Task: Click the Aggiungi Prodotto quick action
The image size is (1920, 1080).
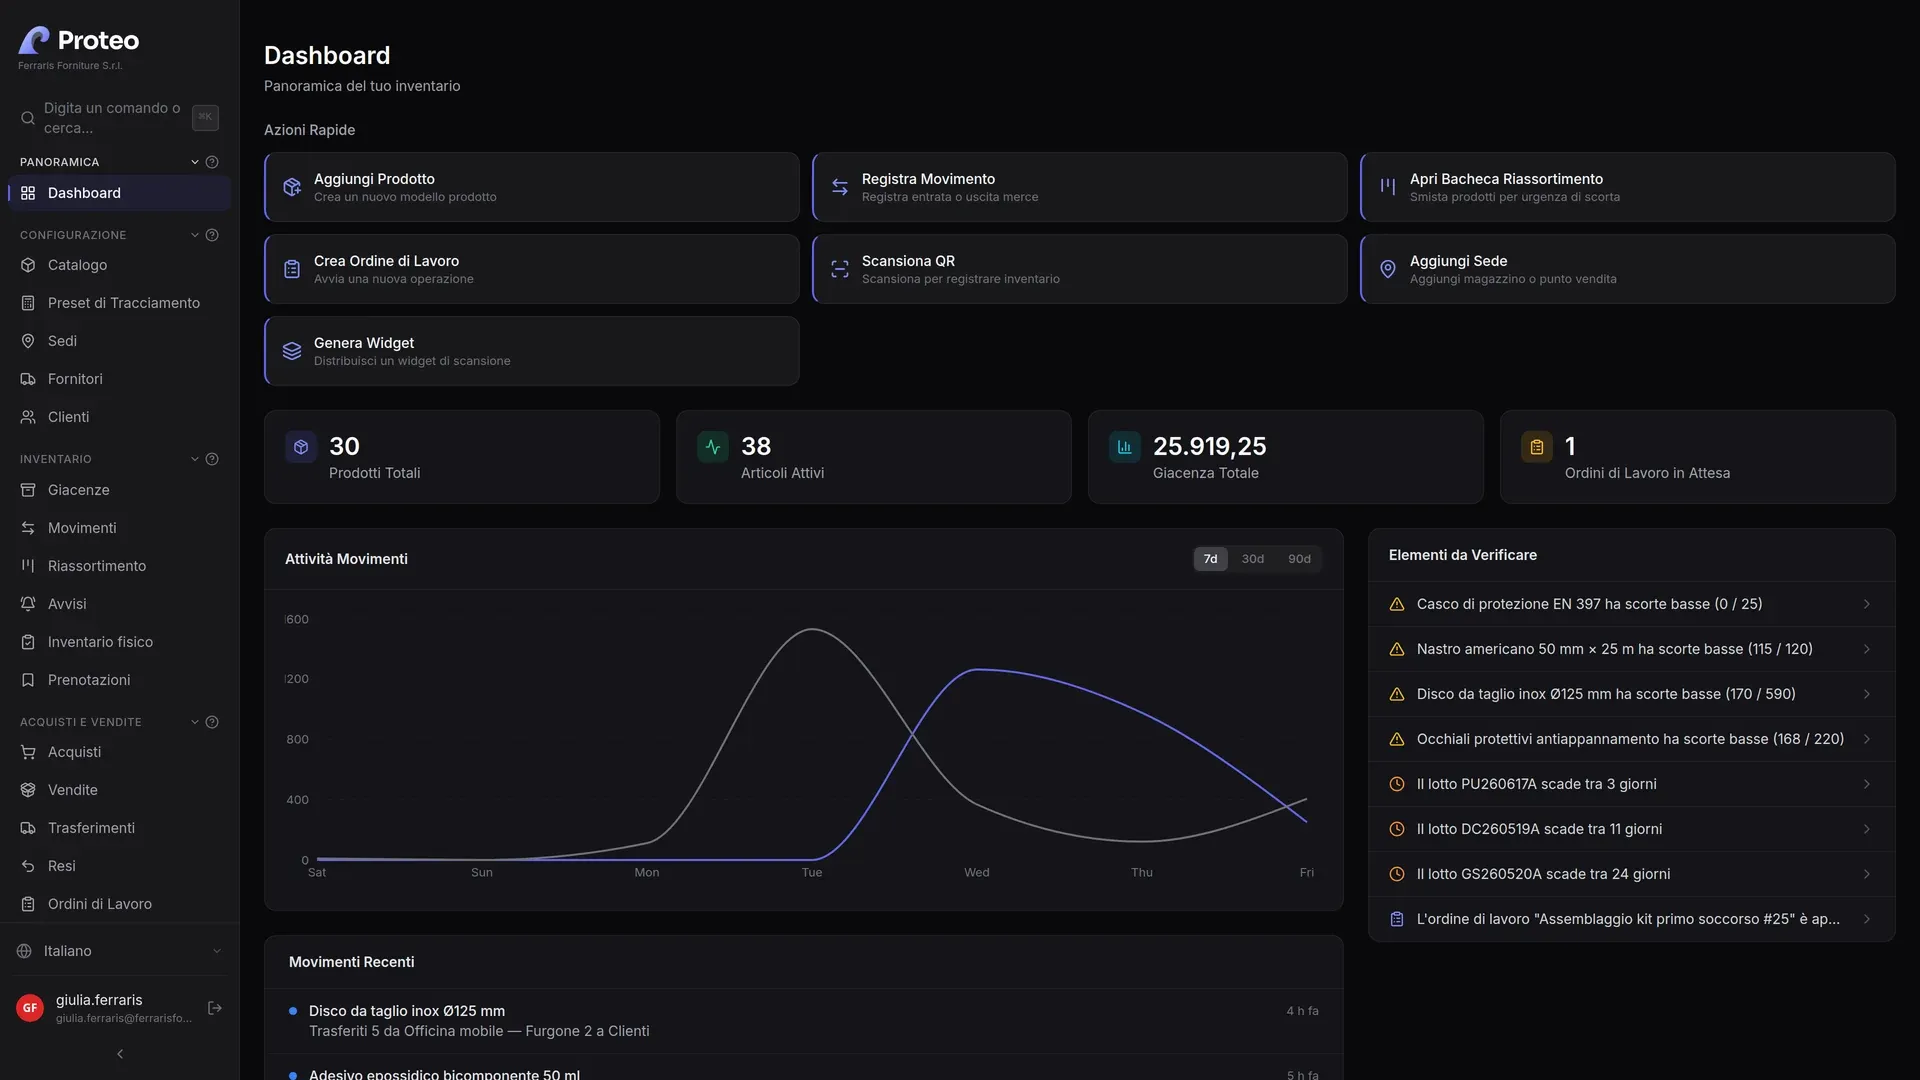Action: (x=532, y=187)
